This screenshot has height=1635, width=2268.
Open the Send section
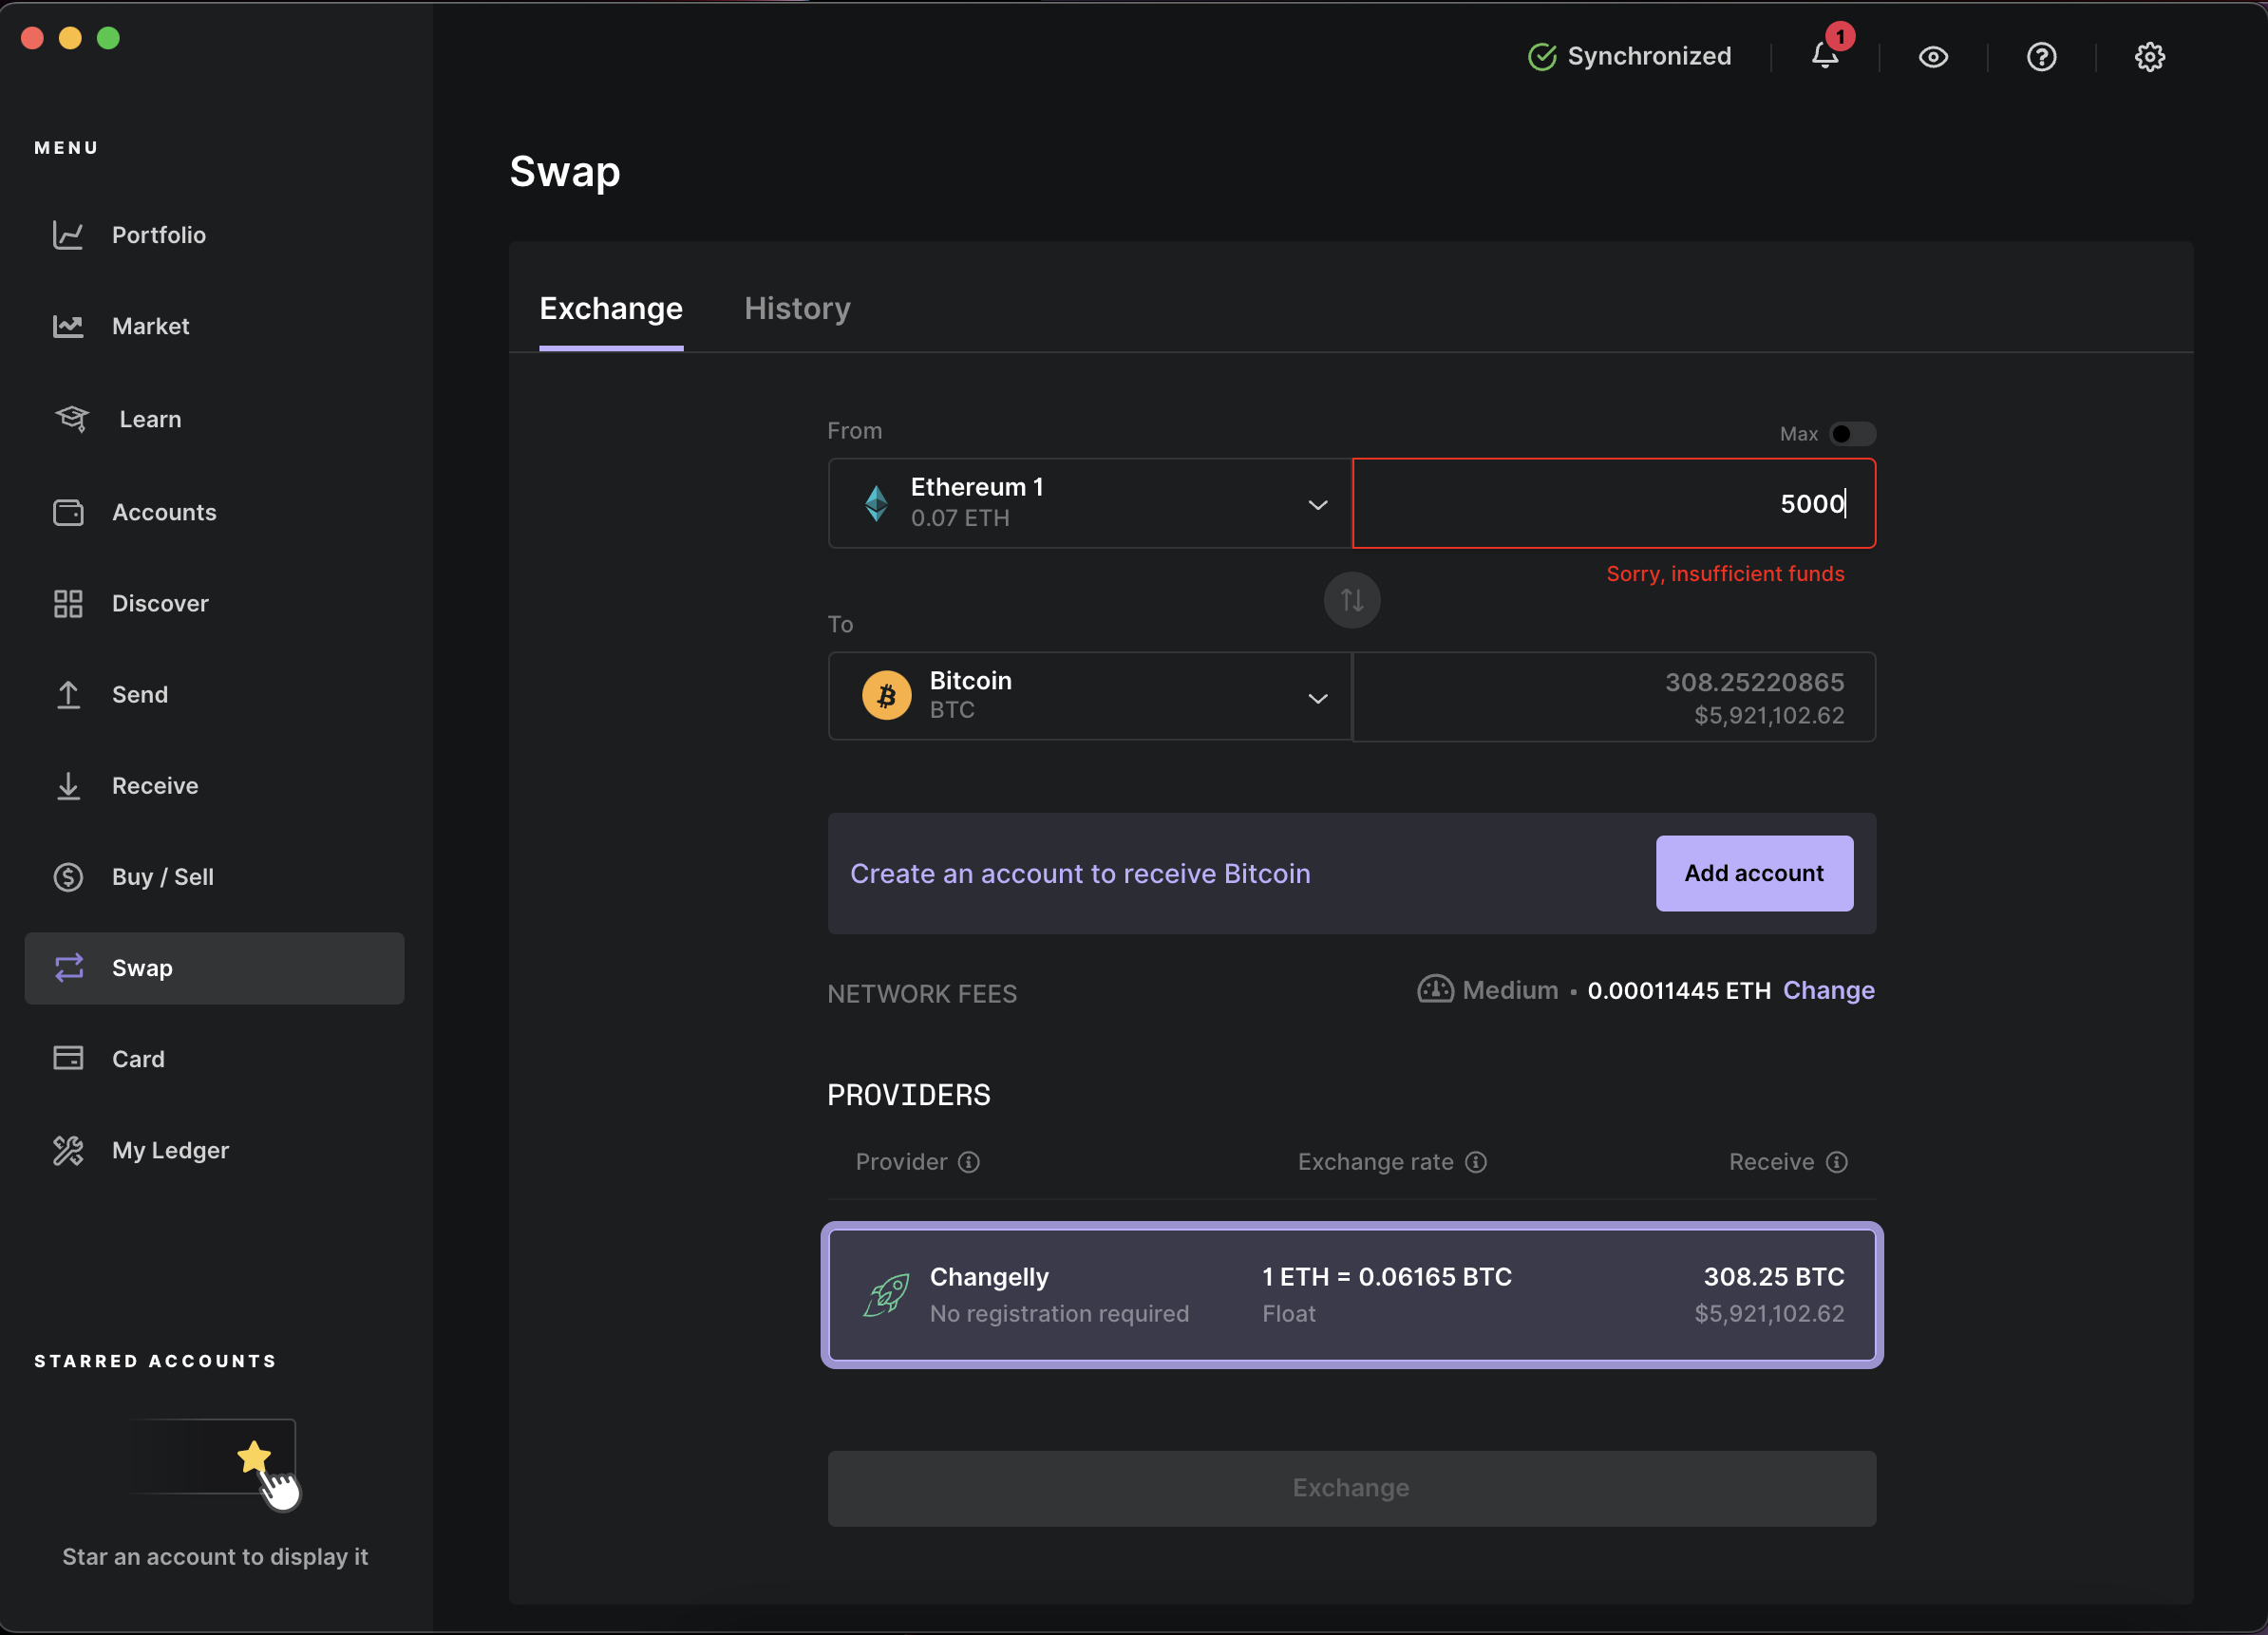(140, 694)
